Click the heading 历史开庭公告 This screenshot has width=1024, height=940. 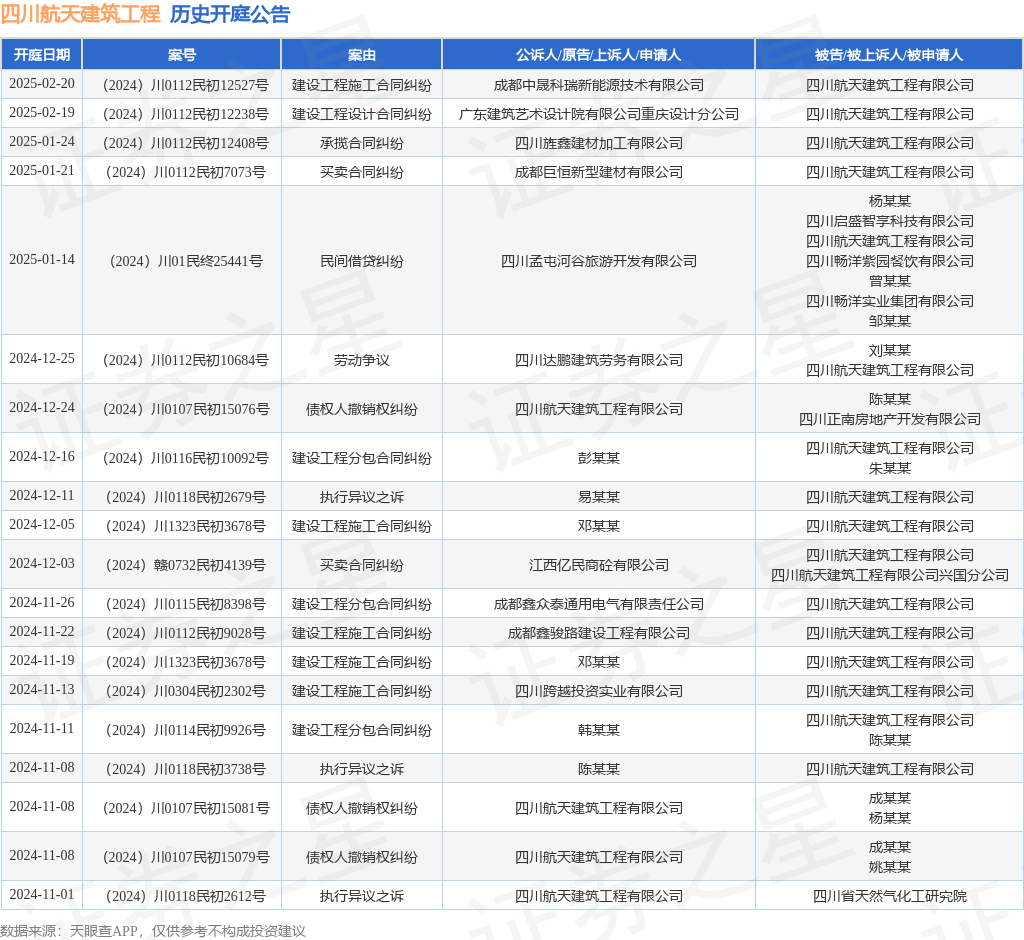pyautogui.click(x=230, y=14)
